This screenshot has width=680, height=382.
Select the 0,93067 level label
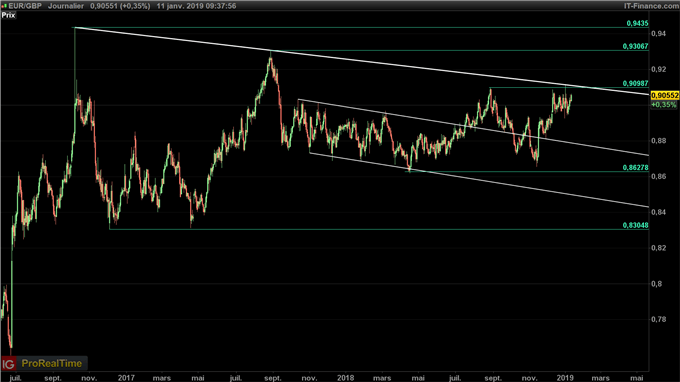pyautogui.click(x=635, y=46)
